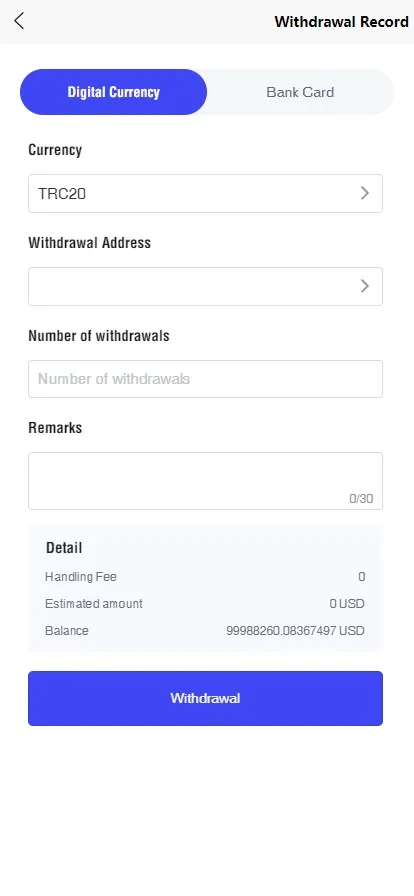Click the bold Withdrawal Address heading label

(x=90, y=243)
